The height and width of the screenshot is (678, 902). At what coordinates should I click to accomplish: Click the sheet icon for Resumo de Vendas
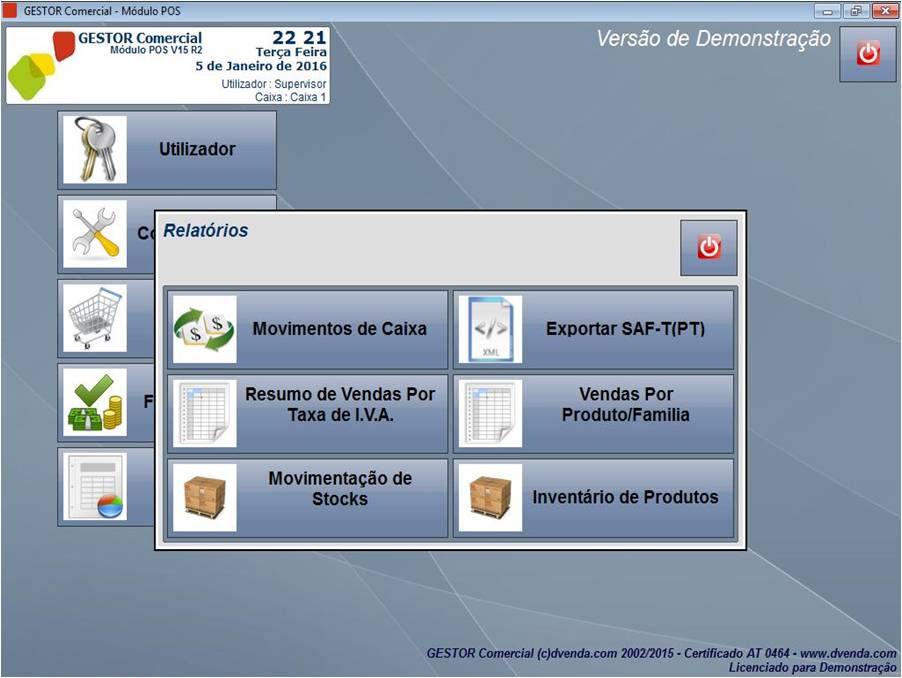204,413
